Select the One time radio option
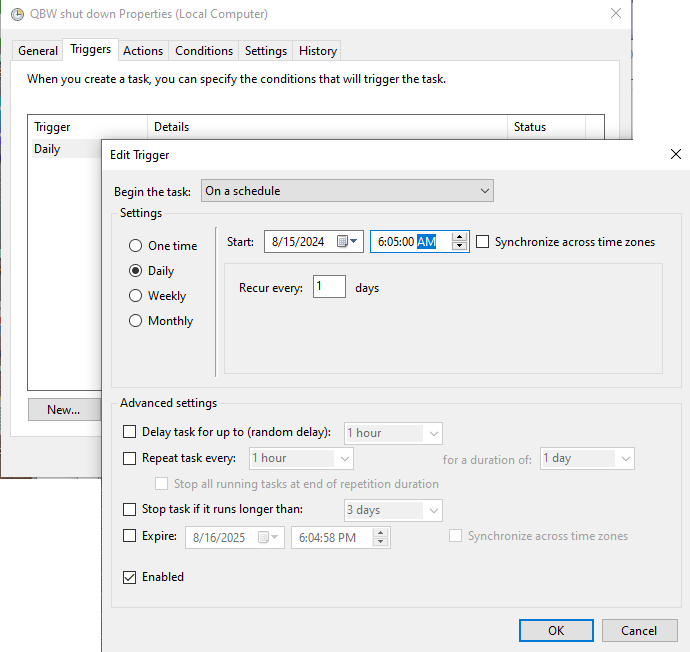This screenshot has height=652, width=690. click(x=135, y=246)
